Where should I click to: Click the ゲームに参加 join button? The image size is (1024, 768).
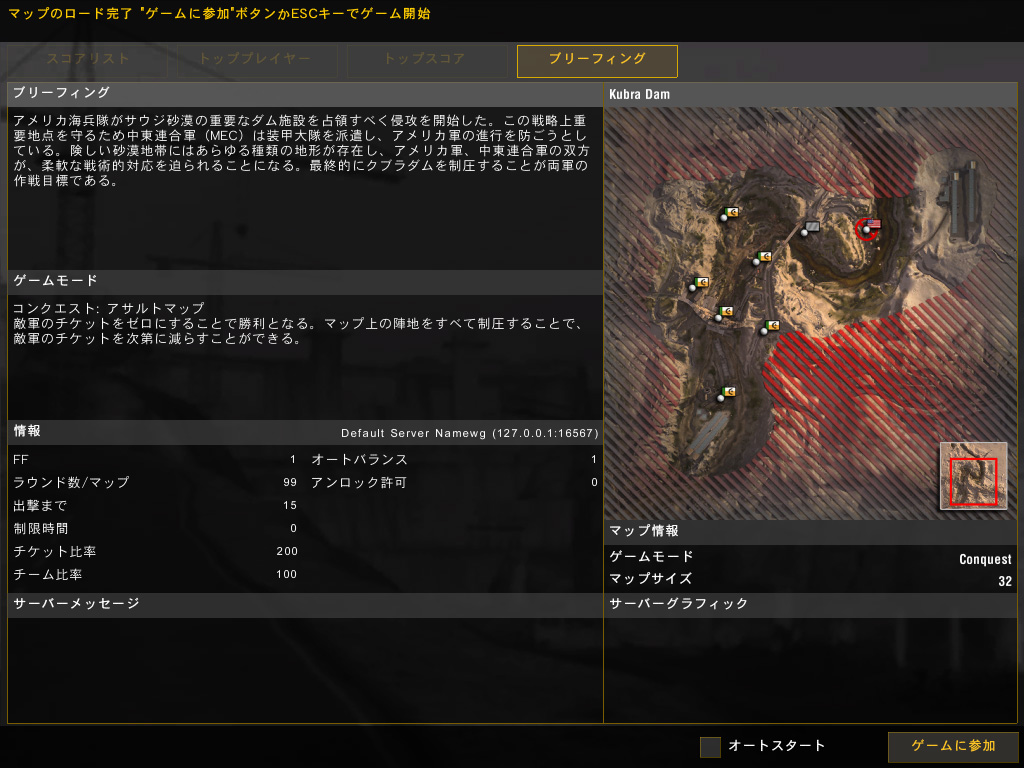coord(953,746)
